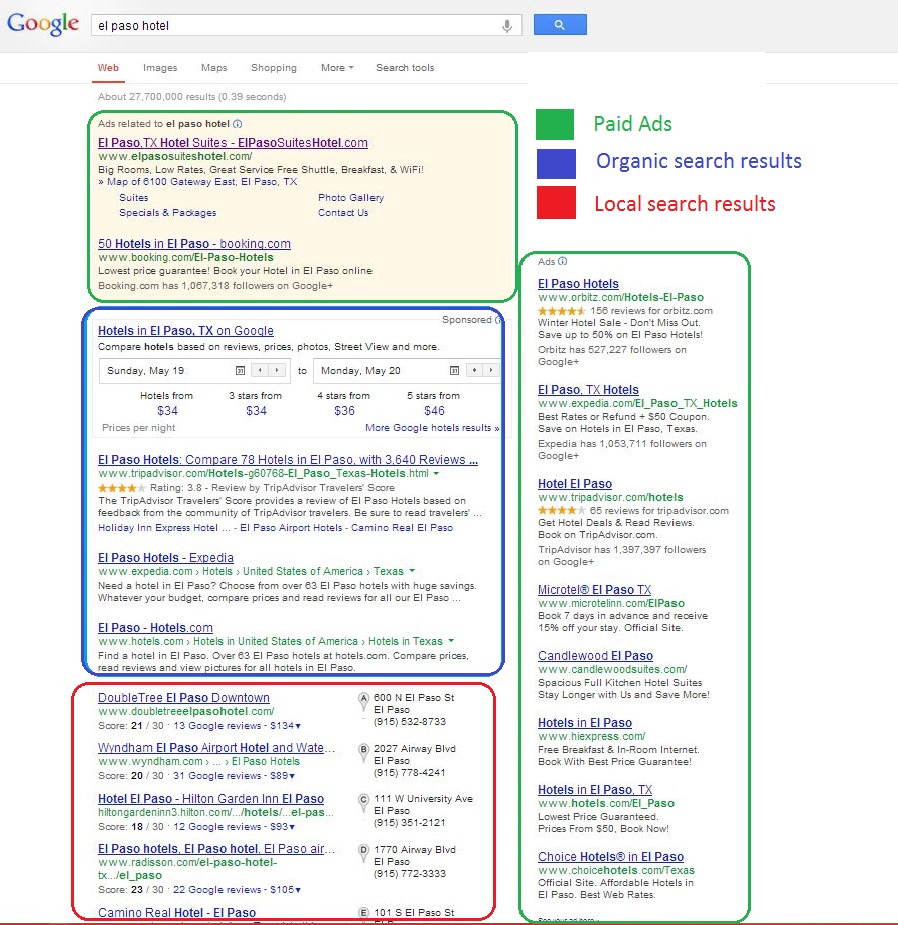This screenshot has width=898, height=925.
Task: Select the Web tab
Action: pyautogui.click(x=108, y=68)
